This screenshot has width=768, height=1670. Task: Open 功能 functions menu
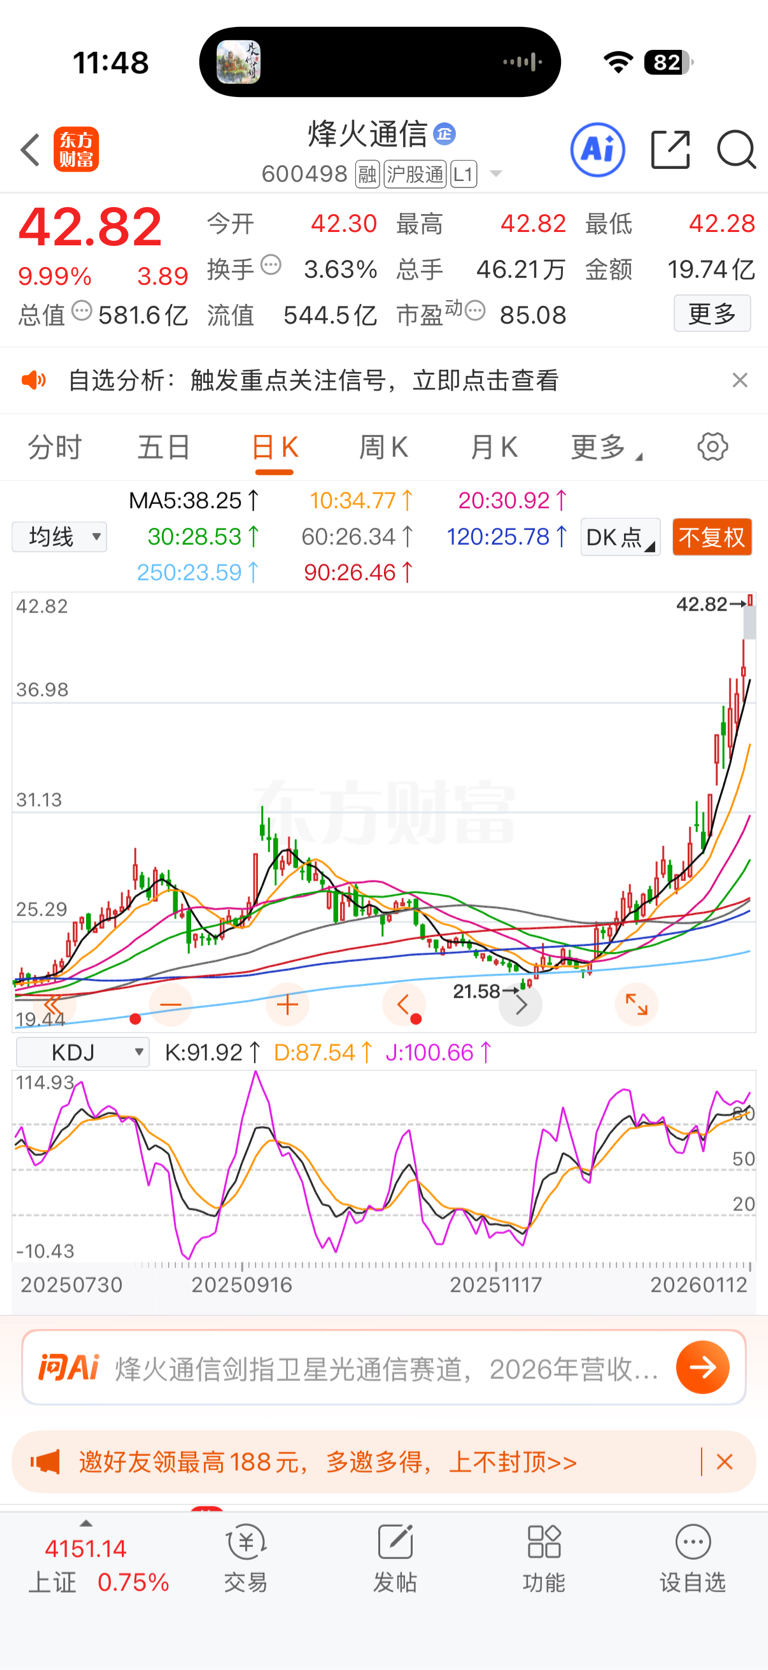click(544, 1560)
